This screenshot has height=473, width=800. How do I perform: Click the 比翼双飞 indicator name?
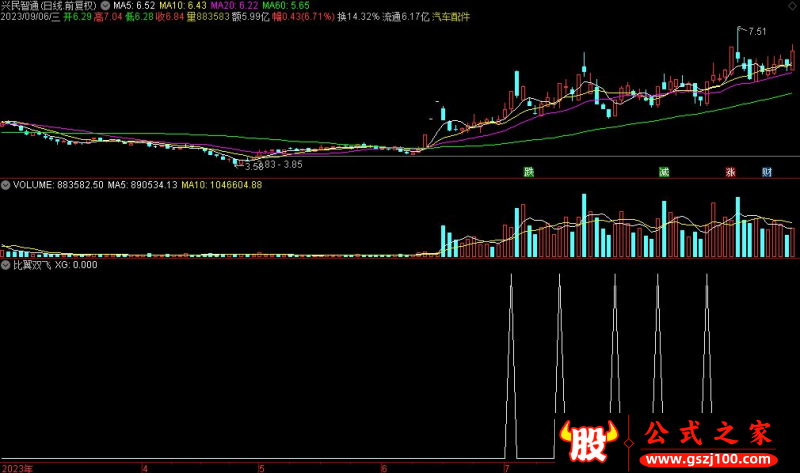(32, 265)
